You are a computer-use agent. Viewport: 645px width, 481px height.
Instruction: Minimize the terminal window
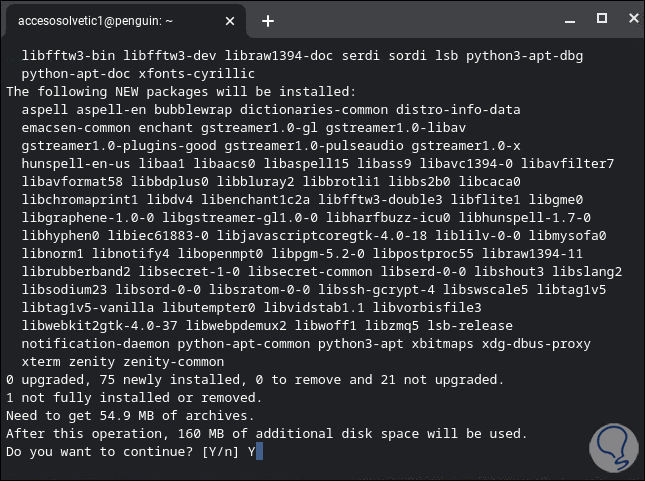coord(572,18)
